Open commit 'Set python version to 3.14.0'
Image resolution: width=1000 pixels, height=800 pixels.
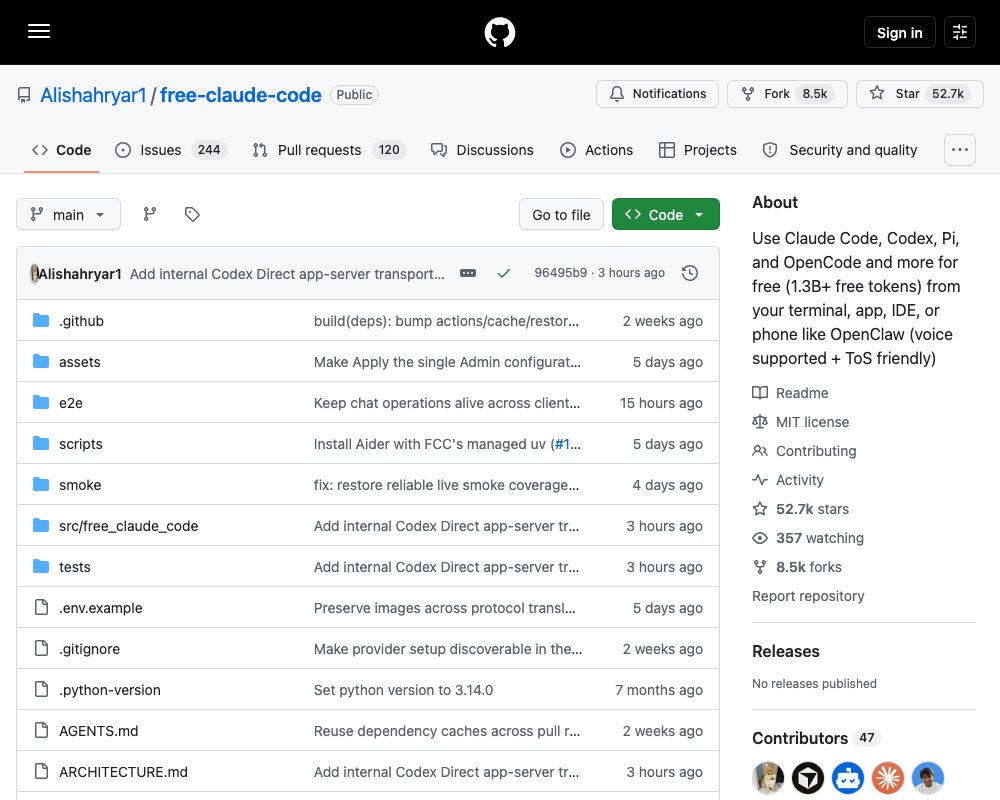pyautogui.click(x=403, y=690)
